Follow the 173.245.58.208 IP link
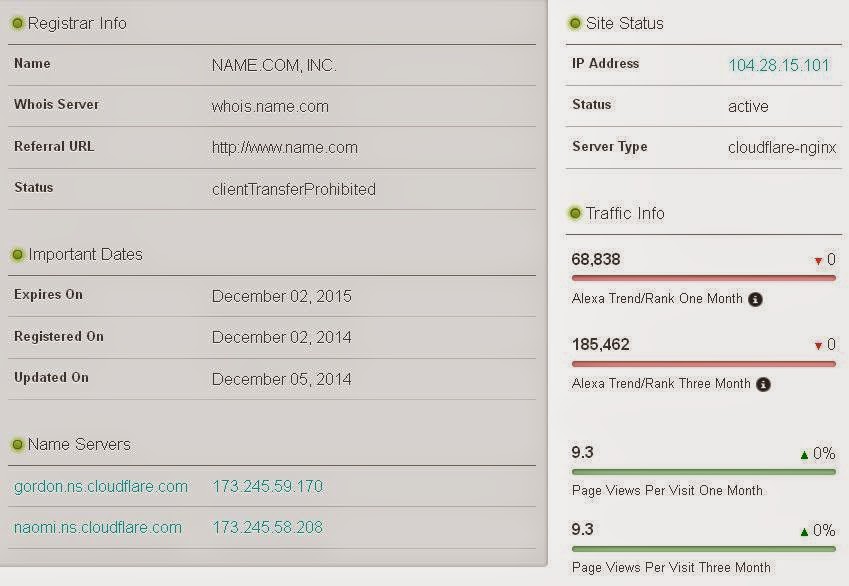Screen dimensions: 849x586 click(267, 528)
